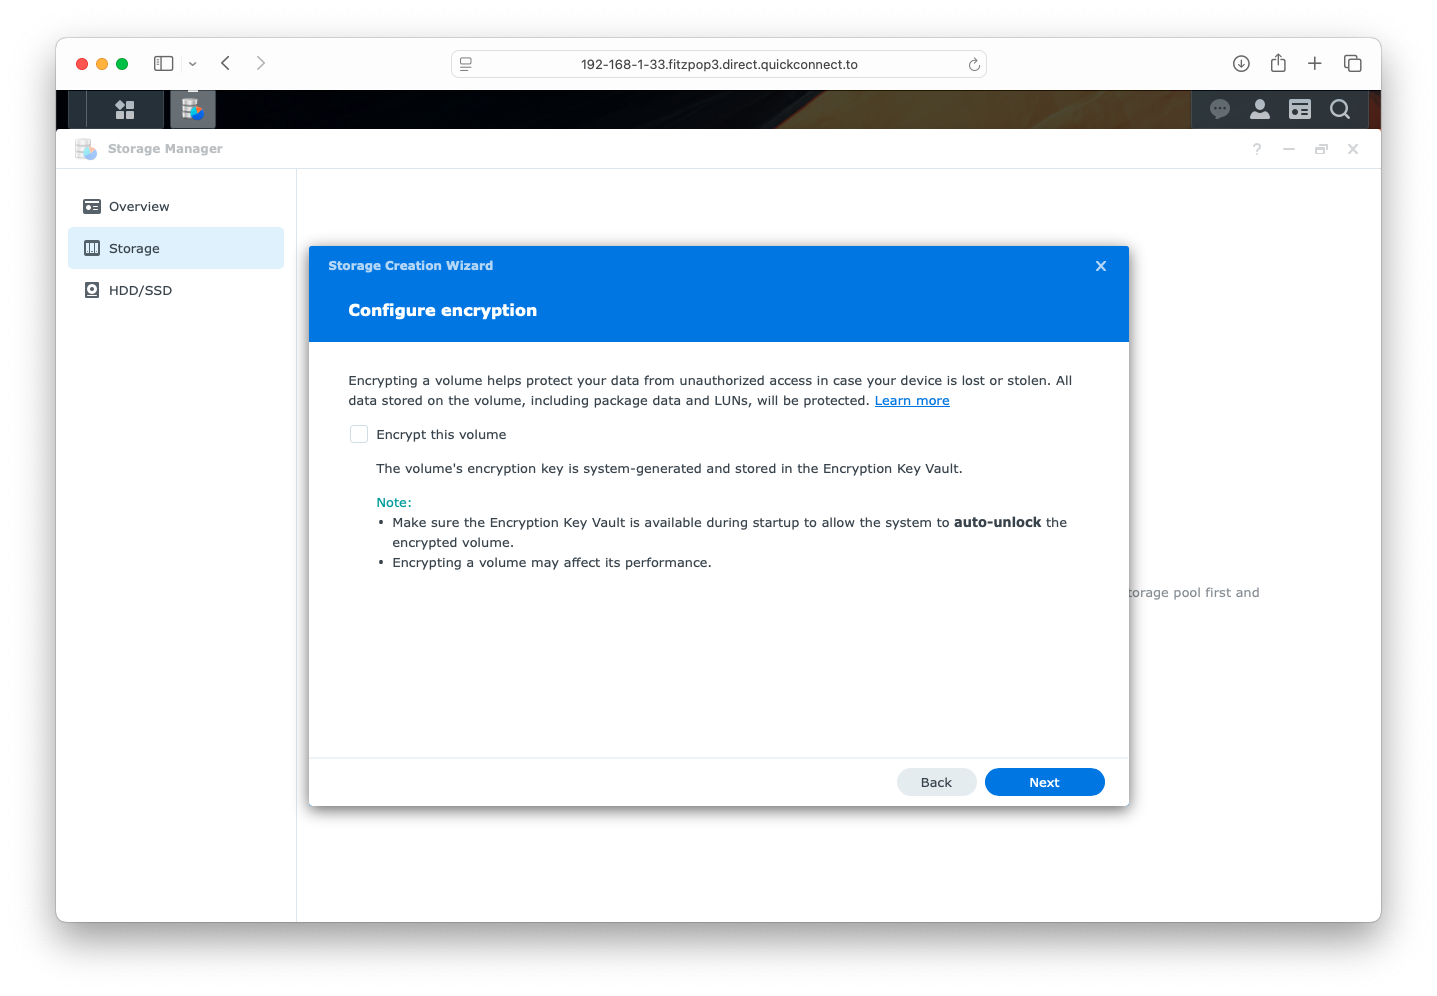Open the DSM user options icon
The height and width of the screenshot is (996, 1437).
[x=1260, y=109]
